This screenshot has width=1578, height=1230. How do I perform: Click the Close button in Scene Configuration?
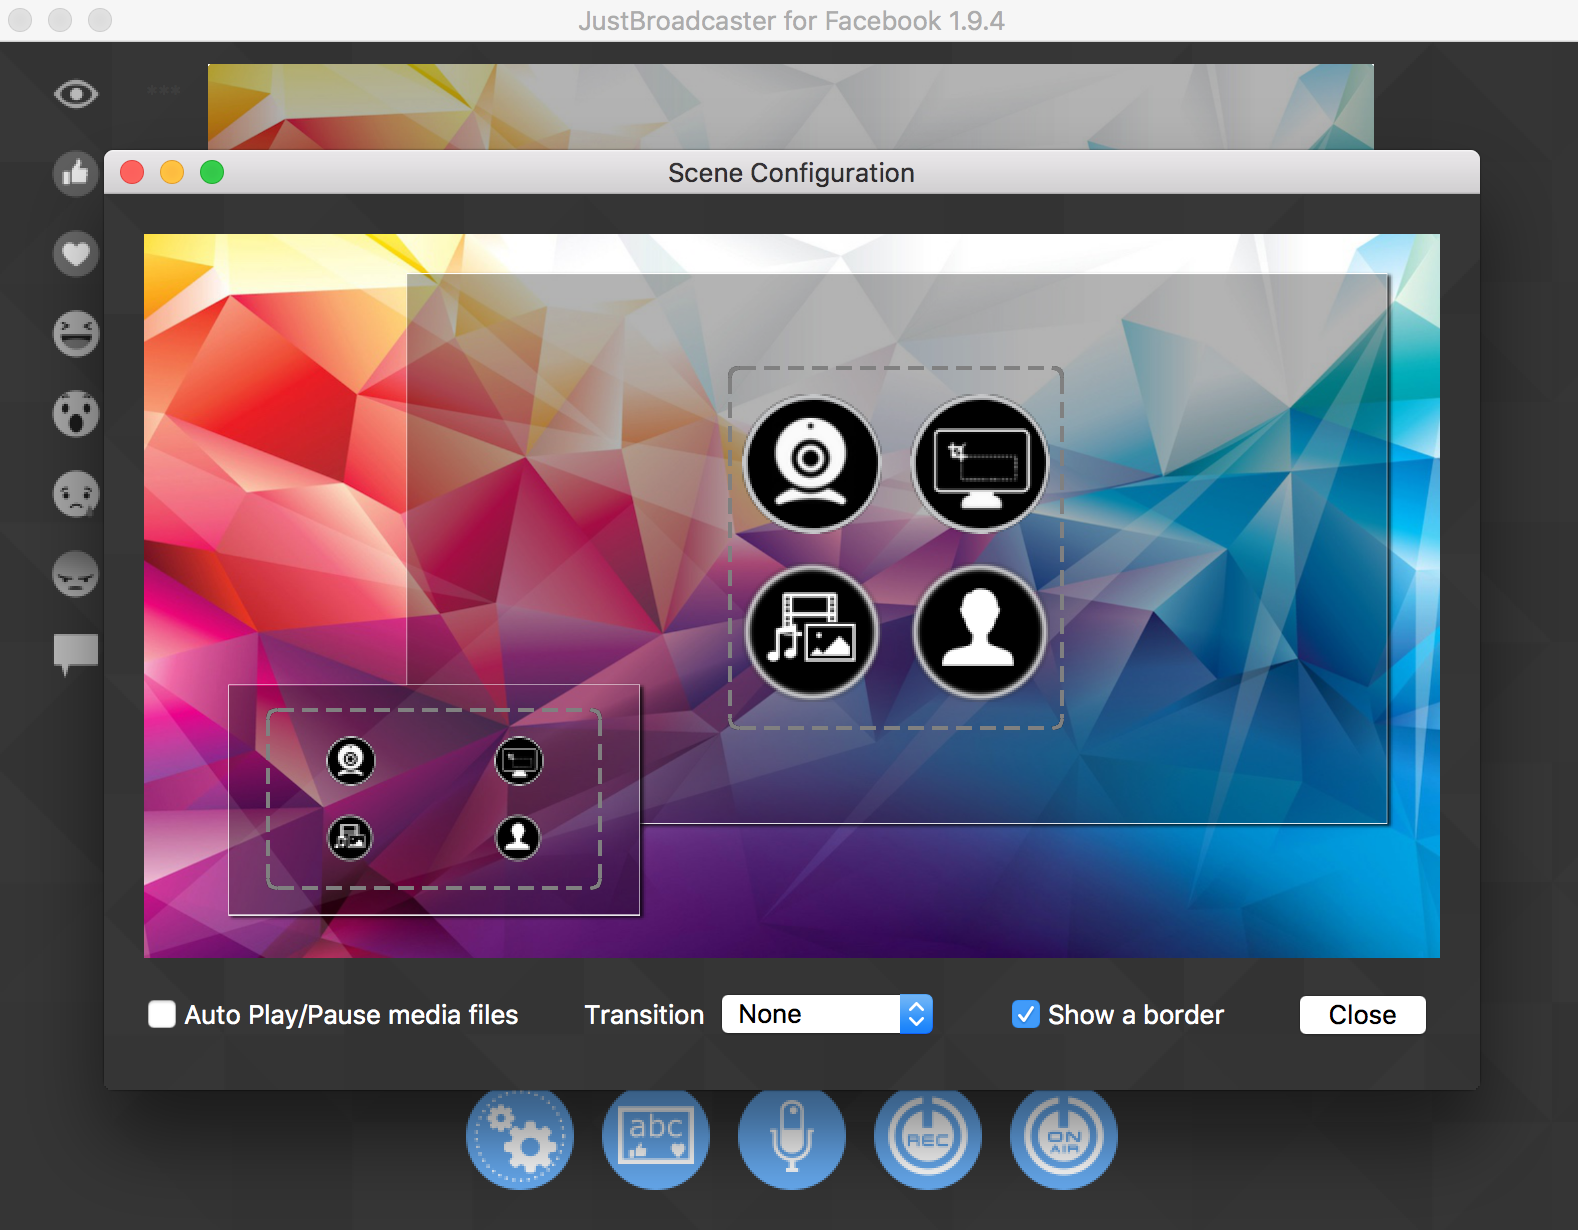pos(1362,1015)
